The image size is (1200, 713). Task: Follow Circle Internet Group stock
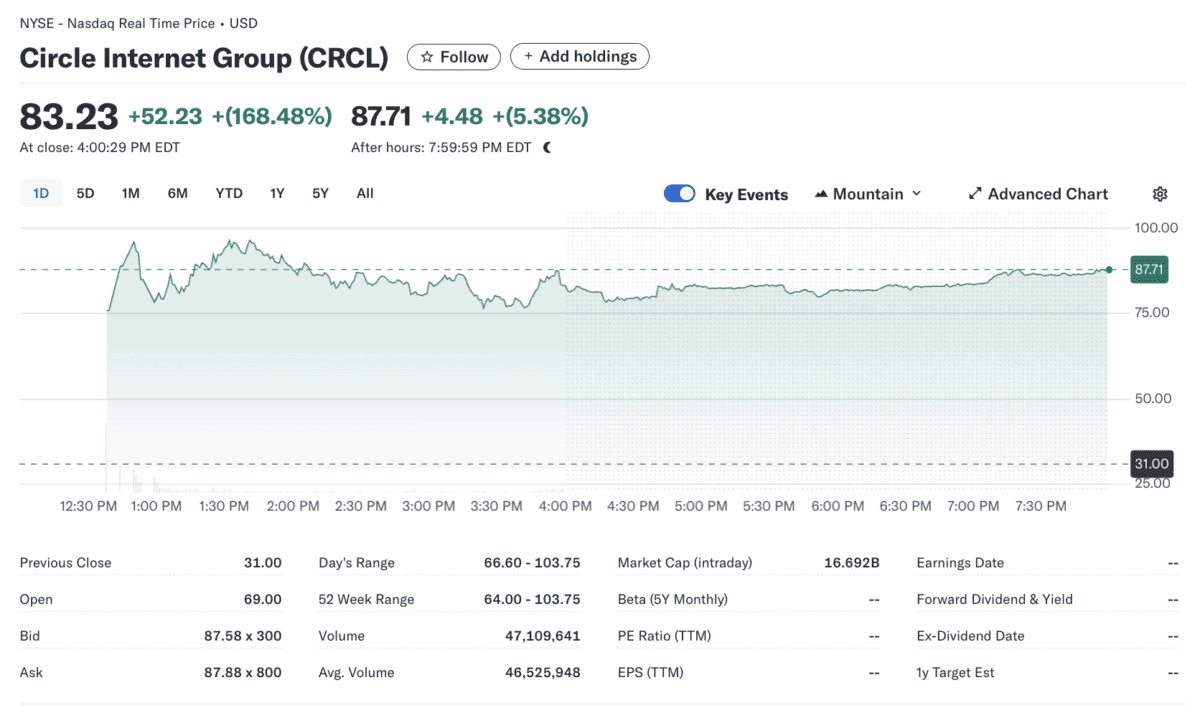click(454, 57)
